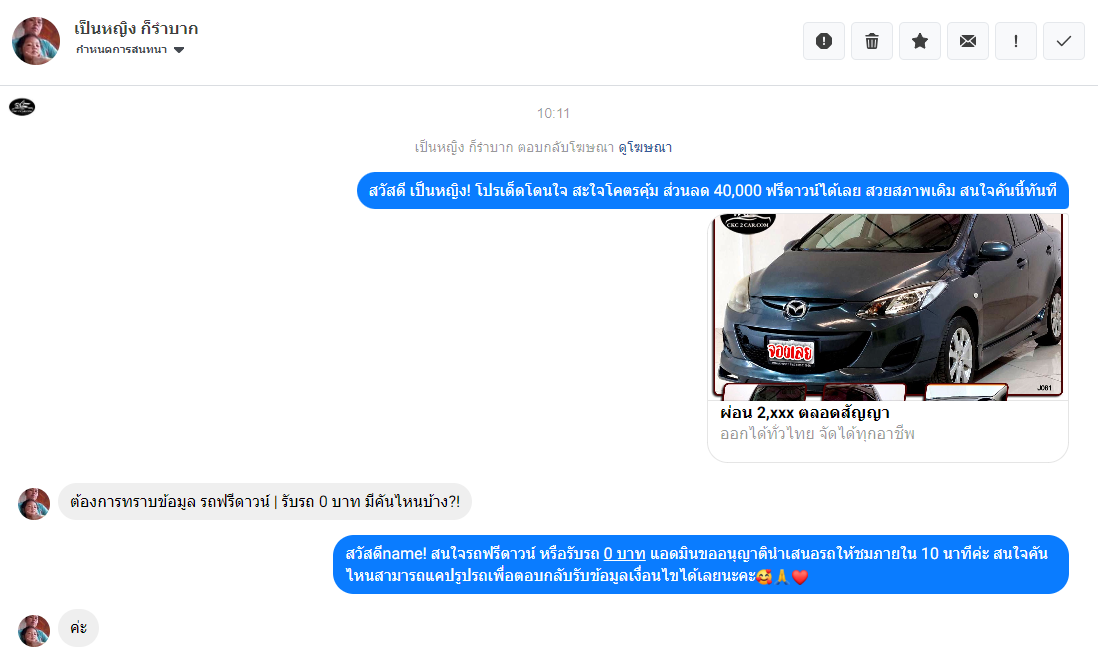Delete conversation using the trash icon
The width and height of the screenshot is (1098, 657).
point(872,41)
